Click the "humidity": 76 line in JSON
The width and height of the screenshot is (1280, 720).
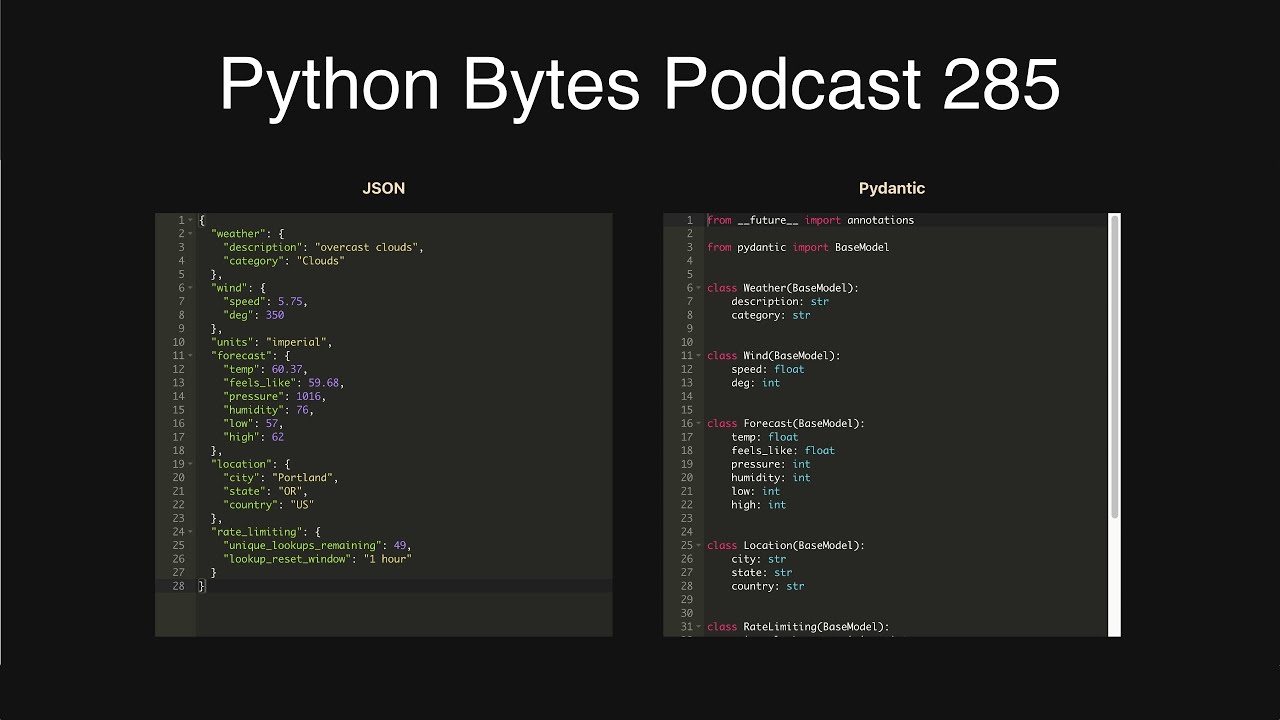pyautogui.click(x=268, y=410)
